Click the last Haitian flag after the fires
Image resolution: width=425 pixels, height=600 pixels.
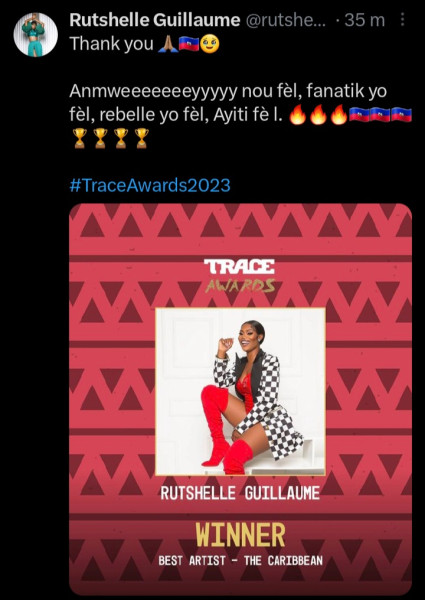401,114
